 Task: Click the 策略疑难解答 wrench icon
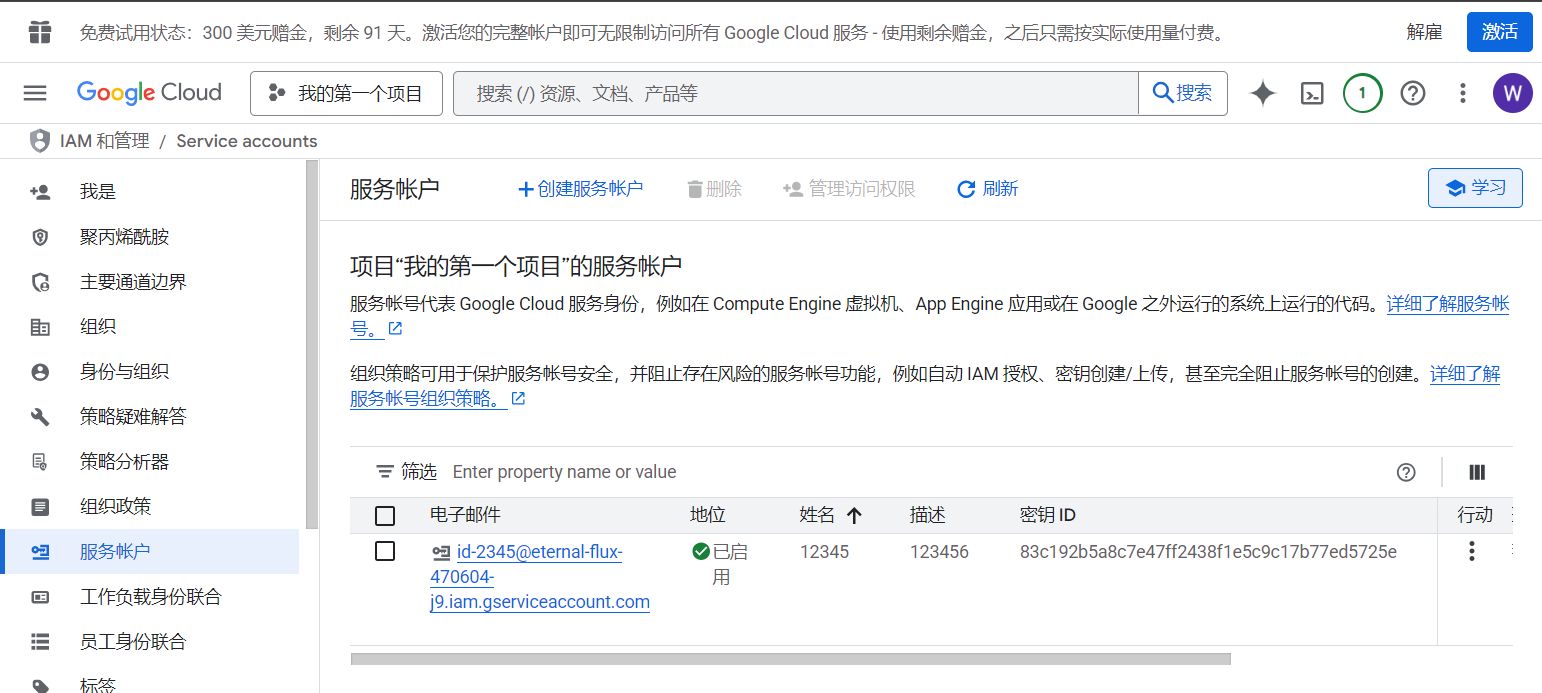pos(40,417)
